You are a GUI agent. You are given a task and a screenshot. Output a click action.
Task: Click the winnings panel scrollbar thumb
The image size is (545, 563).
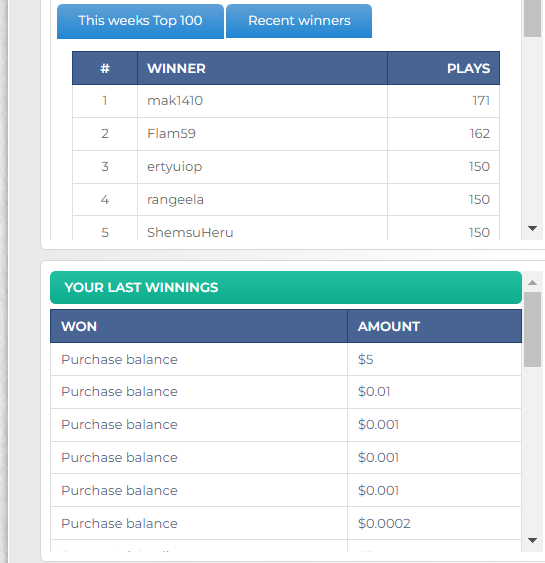532,330
